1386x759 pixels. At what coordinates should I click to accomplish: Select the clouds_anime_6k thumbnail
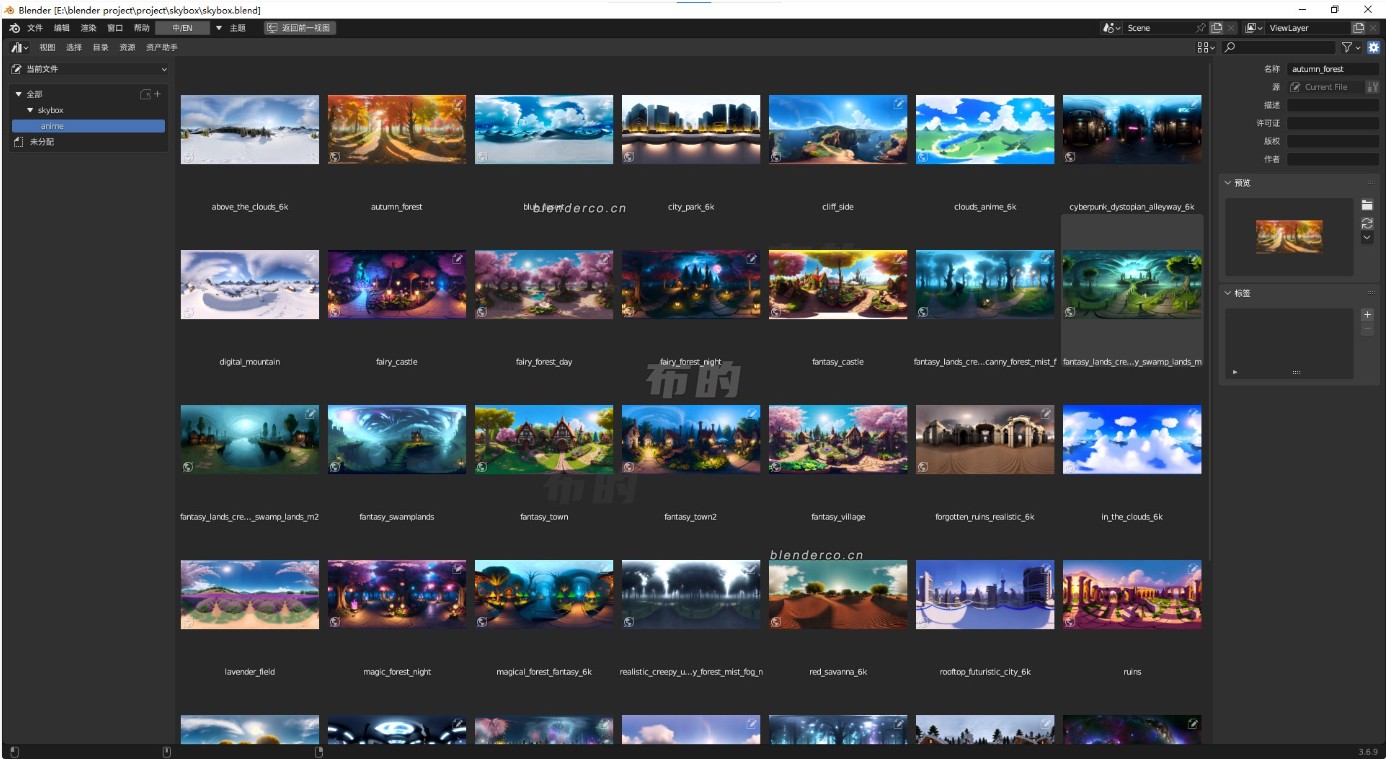pyautogui.click(x=985, y=130)
